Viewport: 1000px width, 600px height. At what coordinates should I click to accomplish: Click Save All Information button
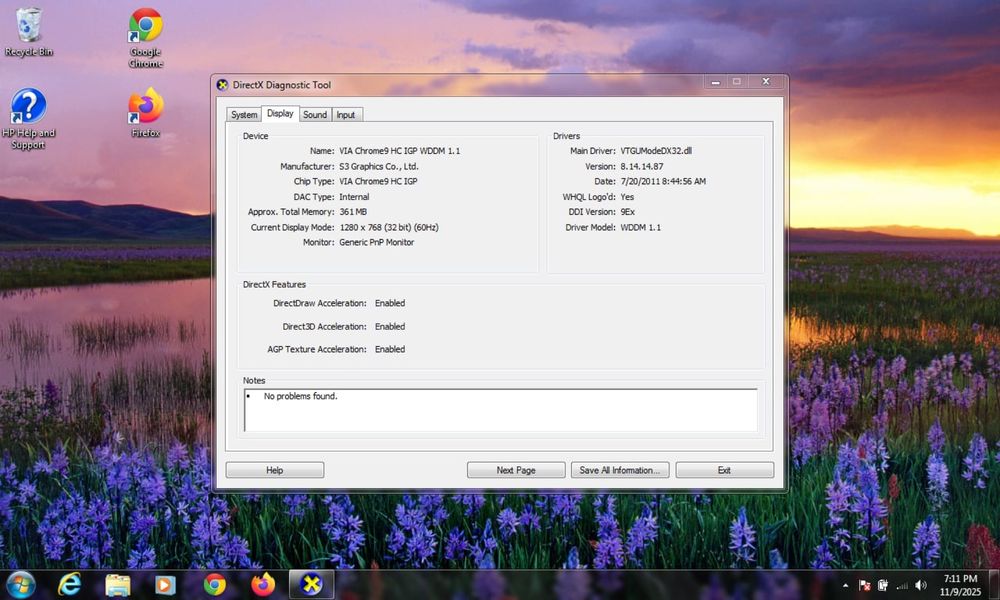click(x=620, y=470)
